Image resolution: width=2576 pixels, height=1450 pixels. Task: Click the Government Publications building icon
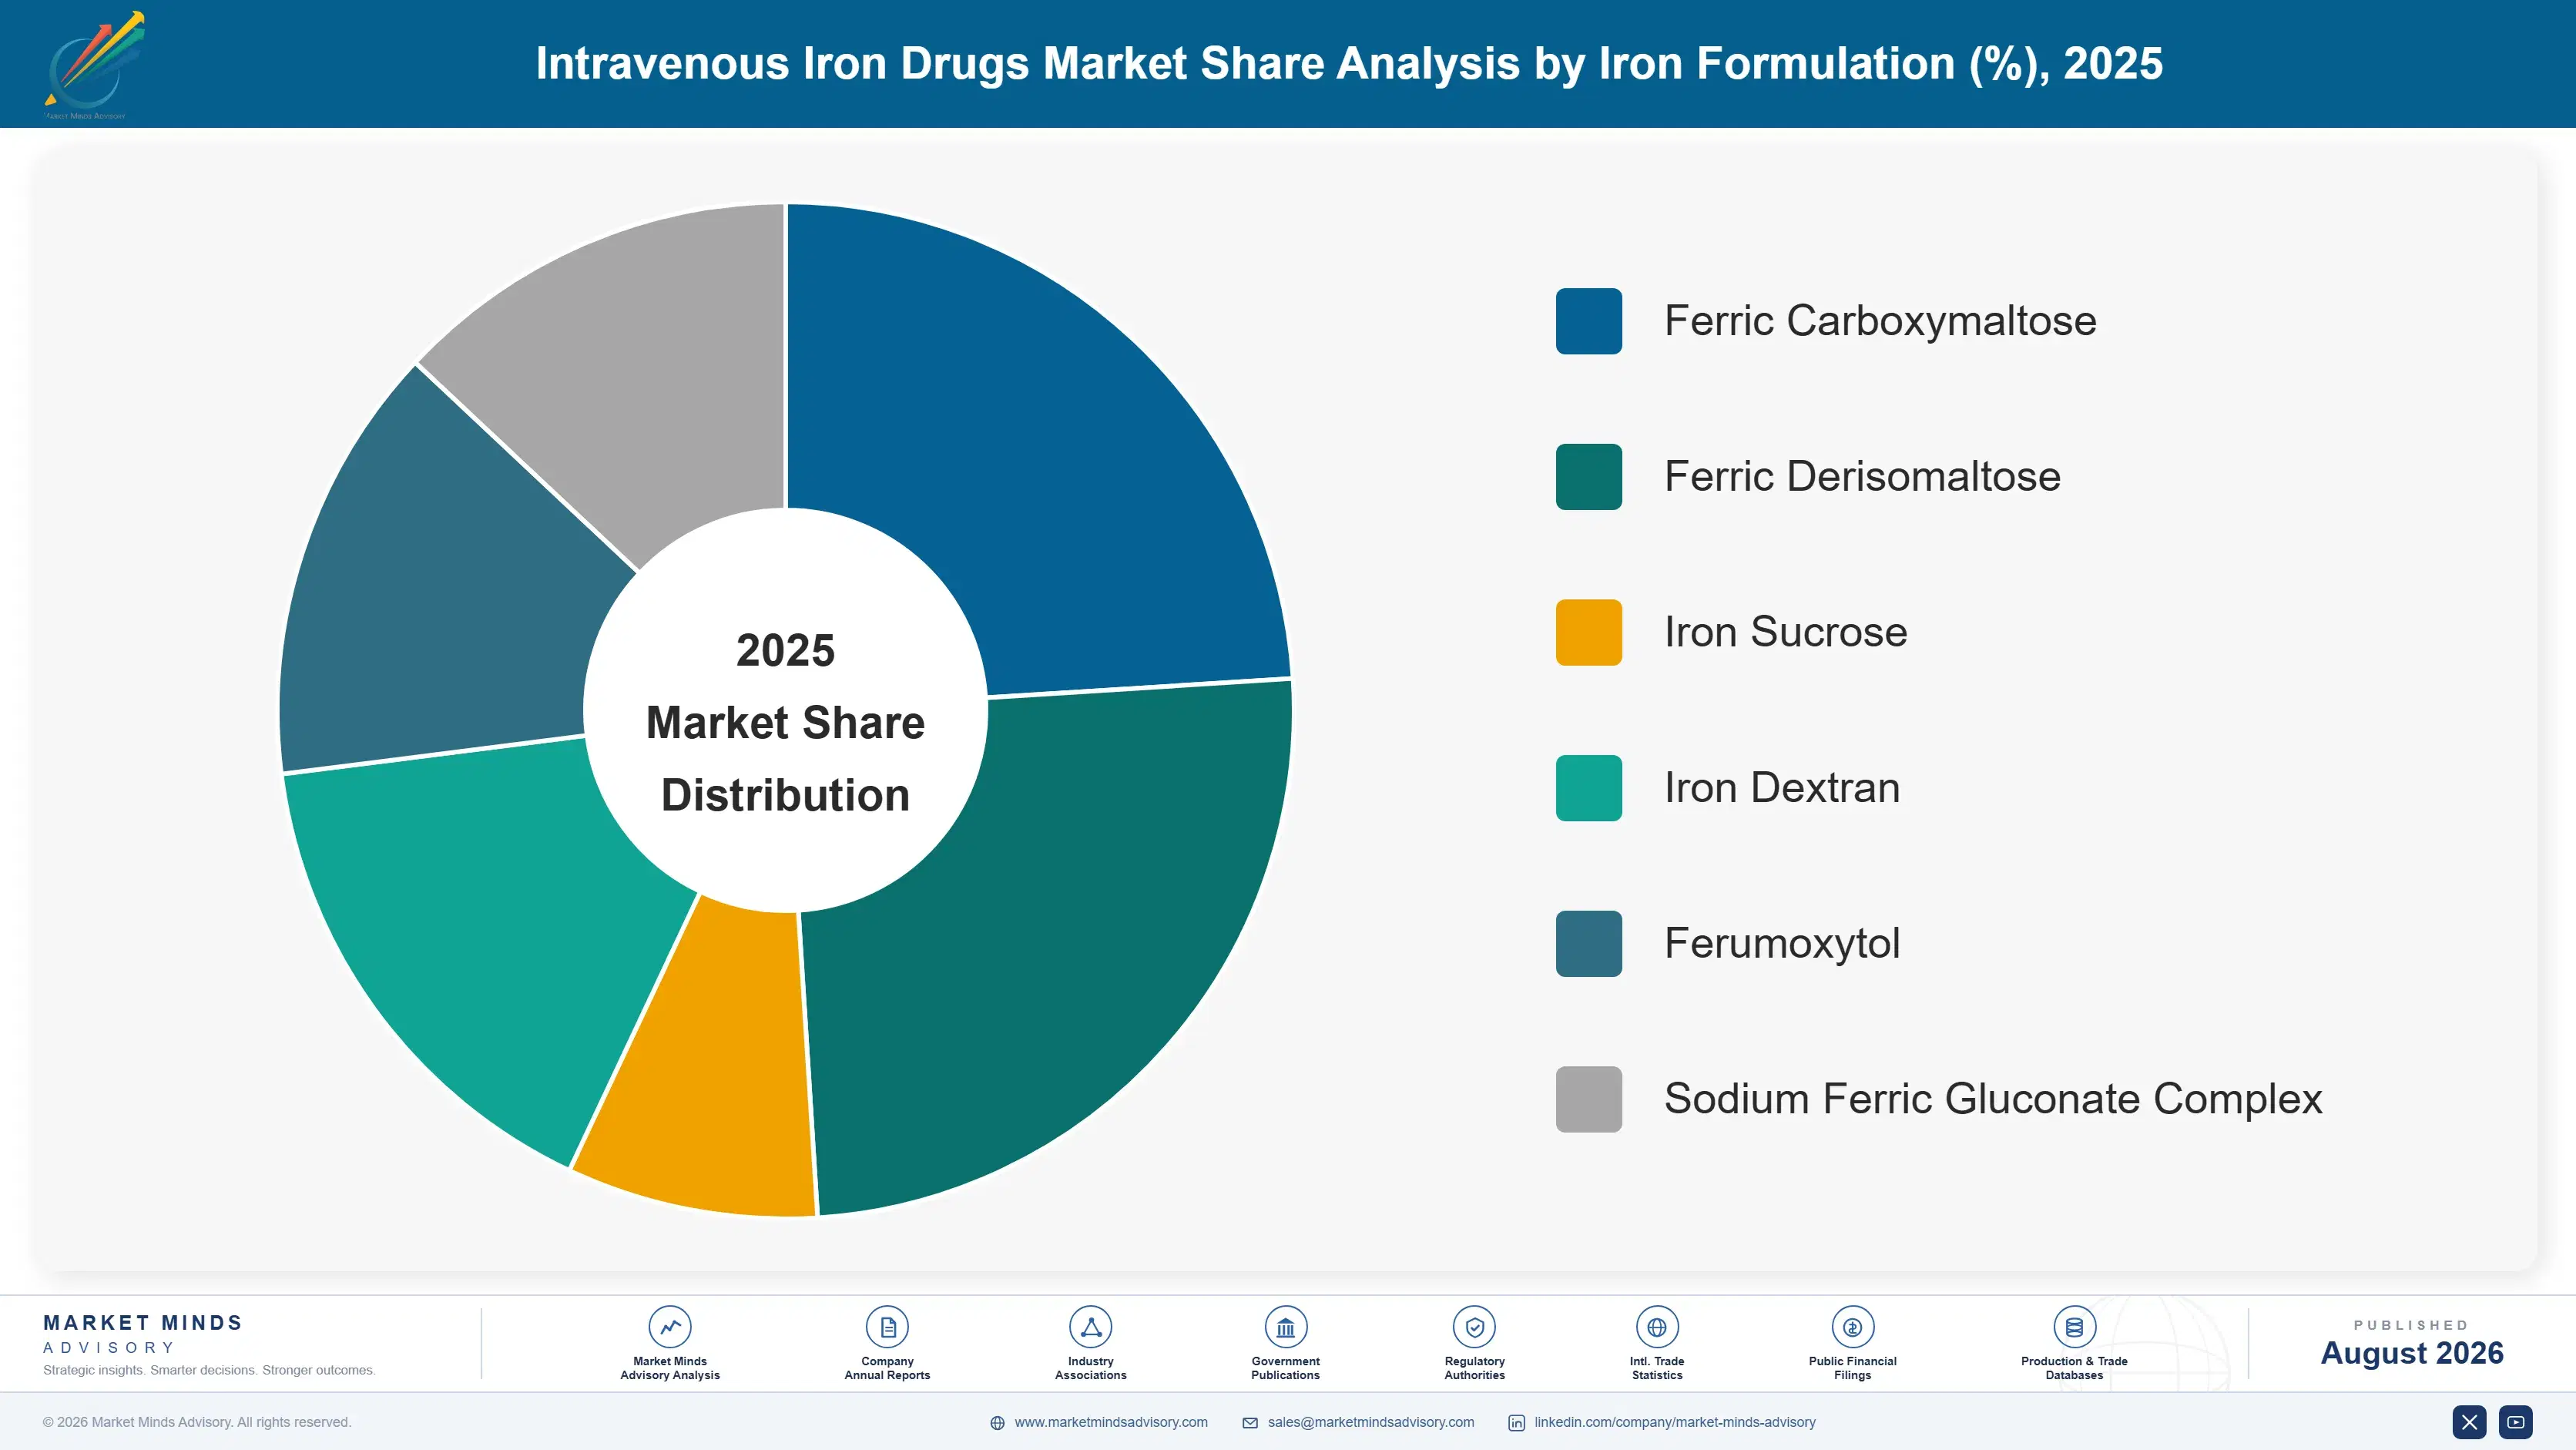[1285, 1327]
